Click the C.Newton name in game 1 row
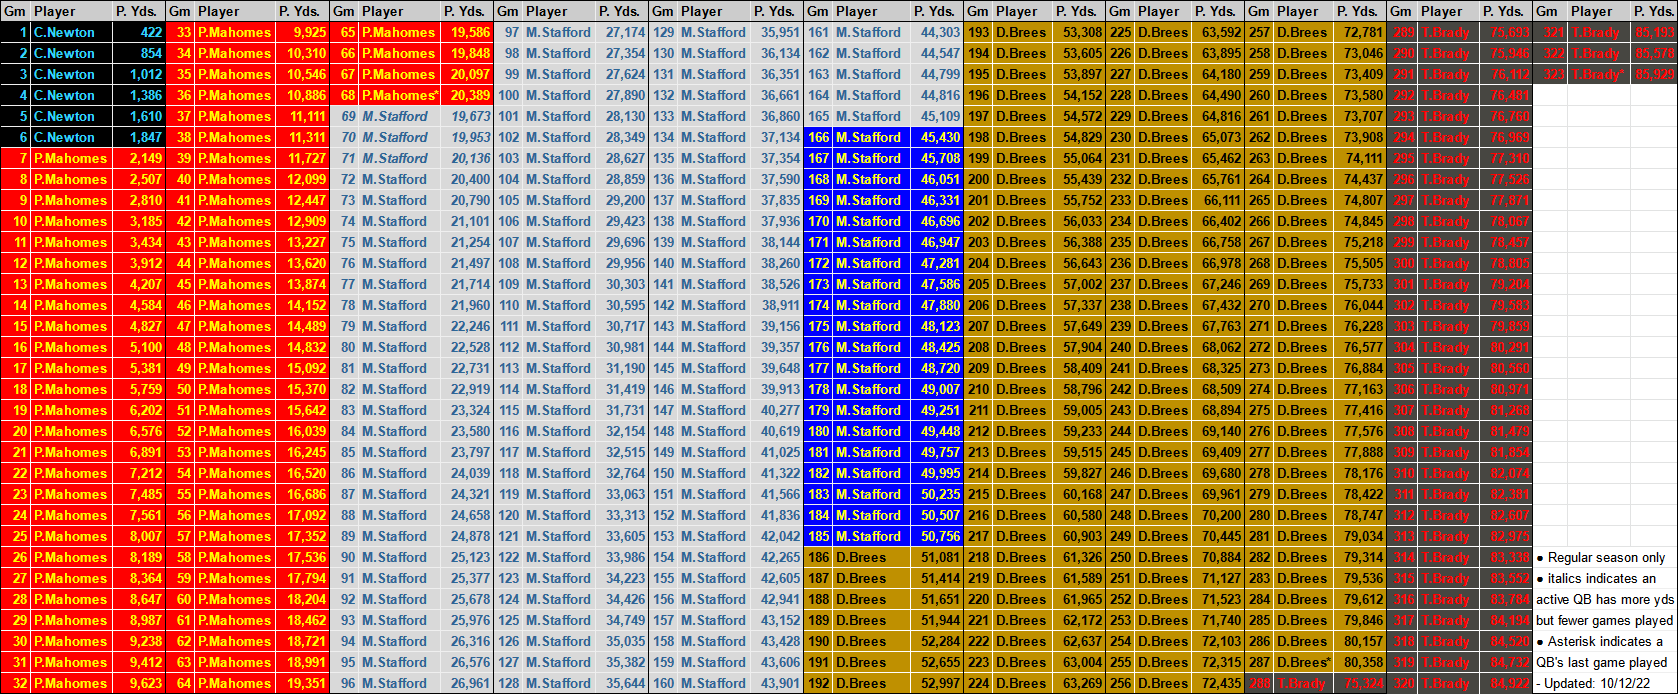 [71, 32]
